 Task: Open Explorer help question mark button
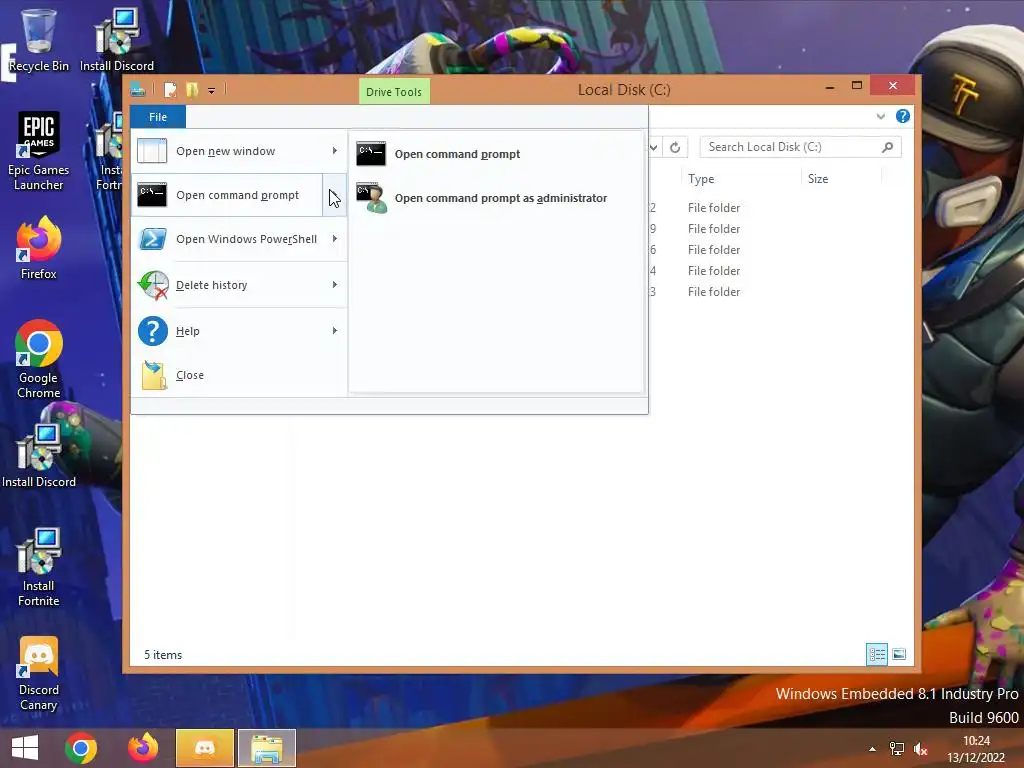coord(903,116)
